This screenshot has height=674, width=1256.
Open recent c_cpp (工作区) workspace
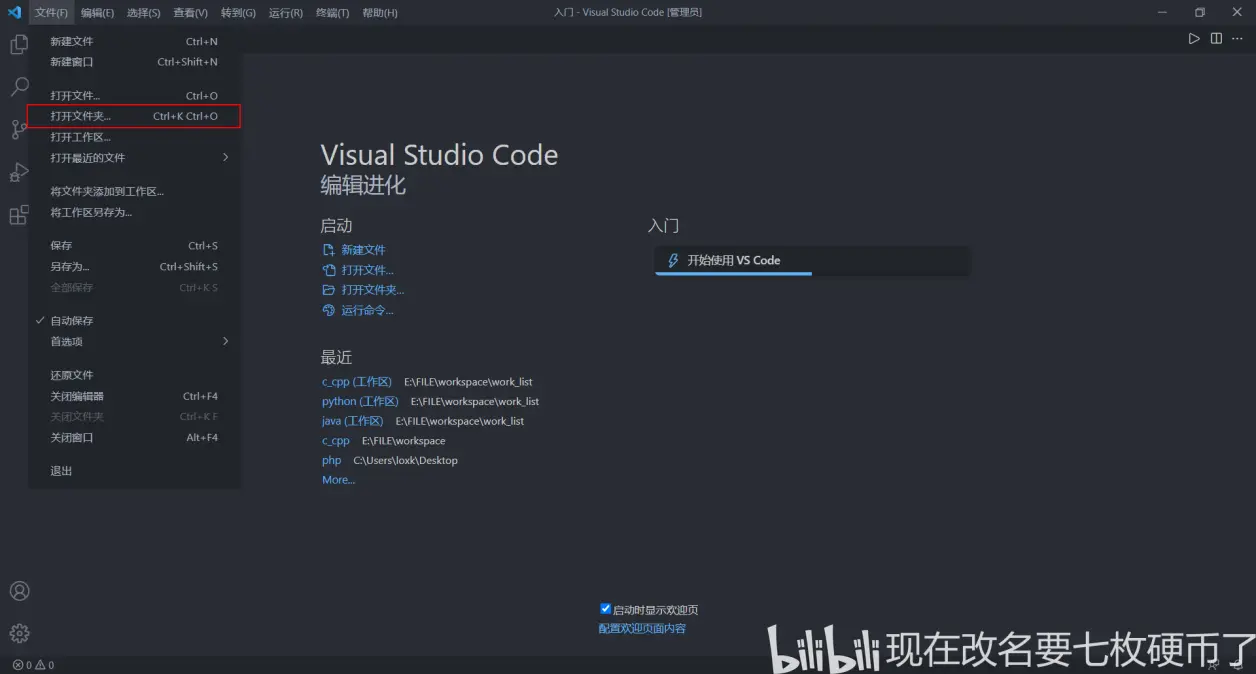coord(357,382)
